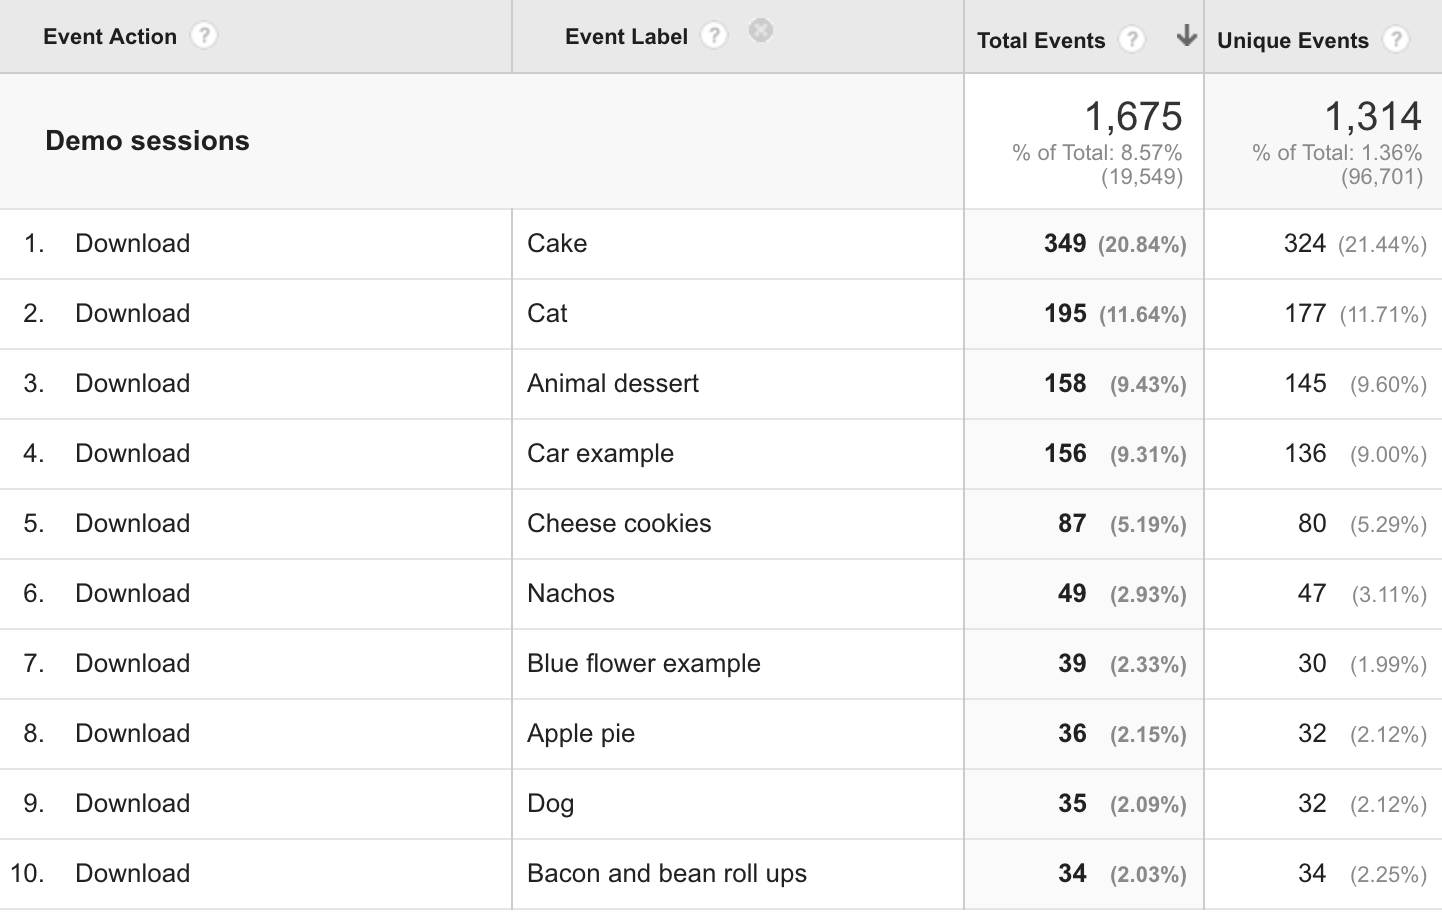
Task: Click Download in the Car example row
Action: click(132, 454)
